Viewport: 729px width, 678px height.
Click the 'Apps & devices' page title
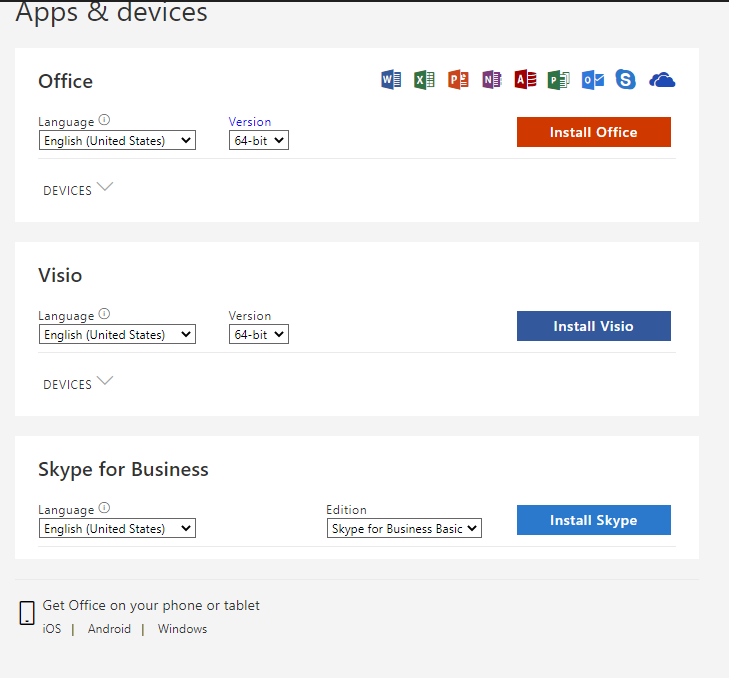pos(111,13)
